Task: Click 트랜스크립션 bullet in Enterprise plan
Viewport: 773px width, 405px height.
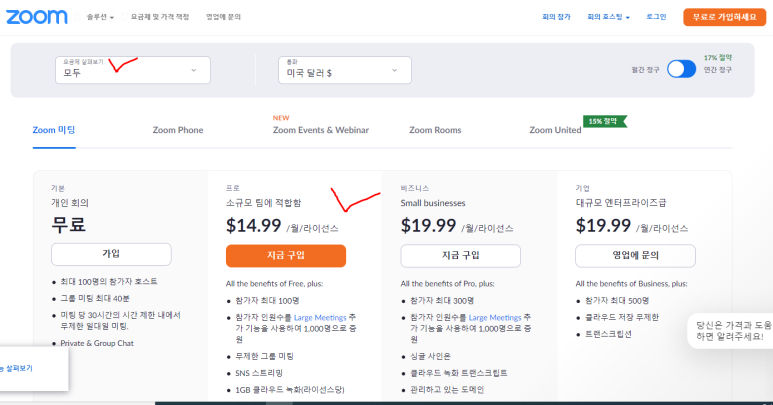Action: [608, 334]
